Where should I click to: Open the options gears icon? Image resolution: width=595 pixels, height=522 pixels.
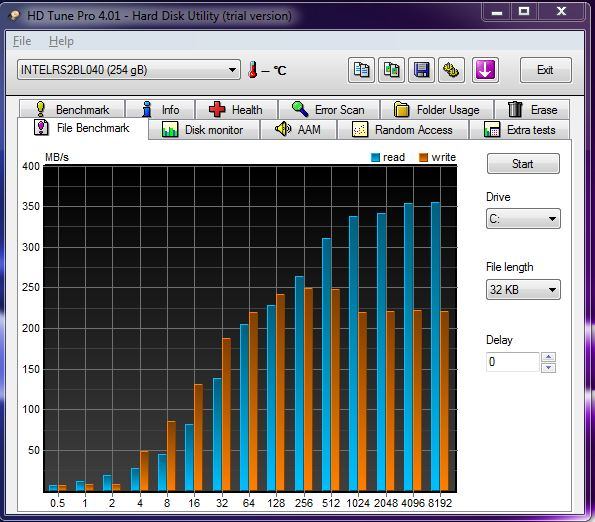point(451,70)
